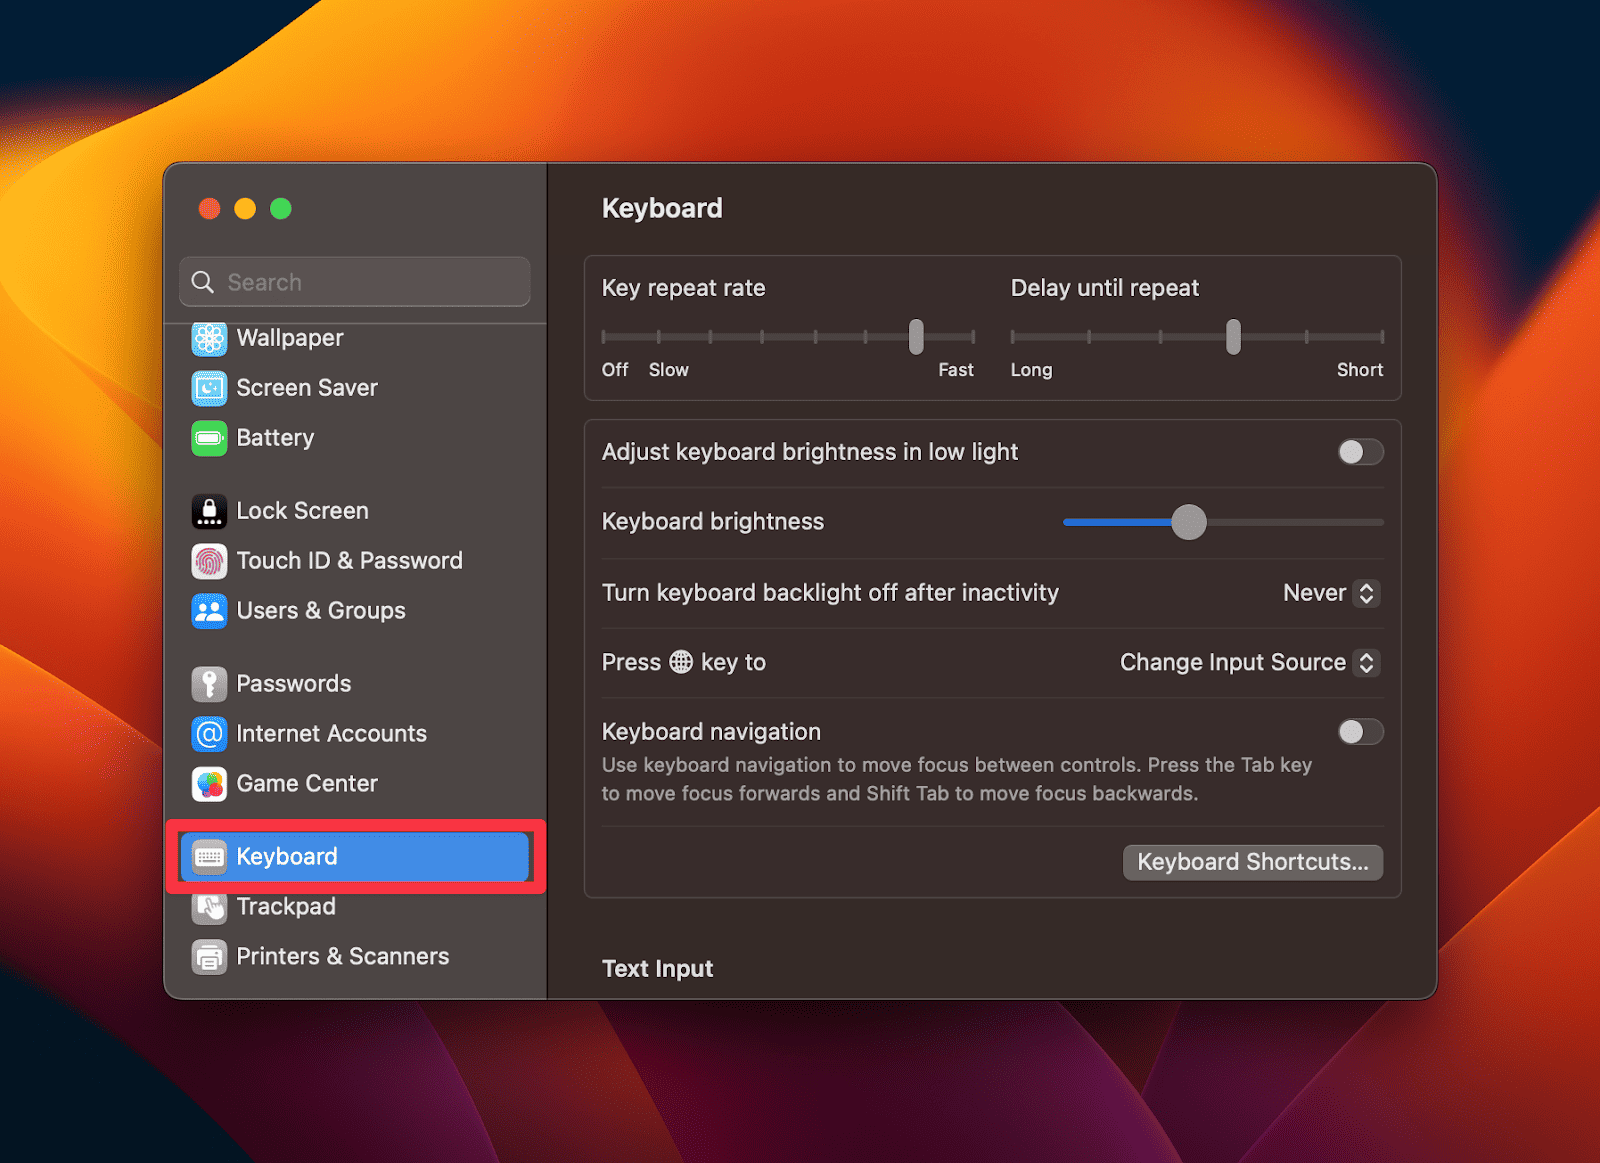Click the Keyboard icon in sidebar

point(209,857)
